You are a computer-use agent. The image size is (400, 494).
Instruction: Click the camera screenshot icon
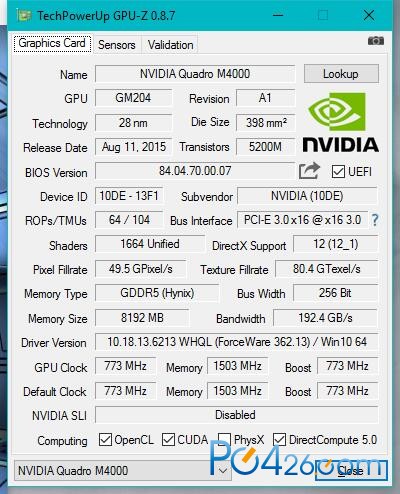coord(376,41)
